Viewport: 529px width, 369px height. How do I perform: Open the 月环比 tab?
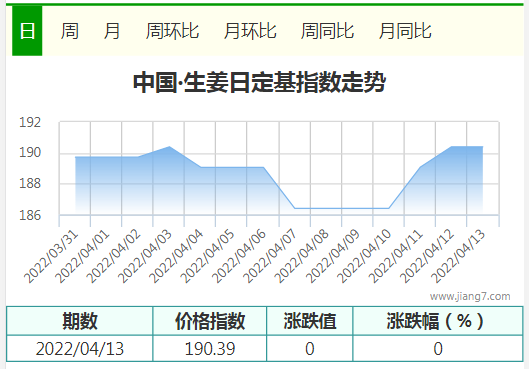pos(250,31)
